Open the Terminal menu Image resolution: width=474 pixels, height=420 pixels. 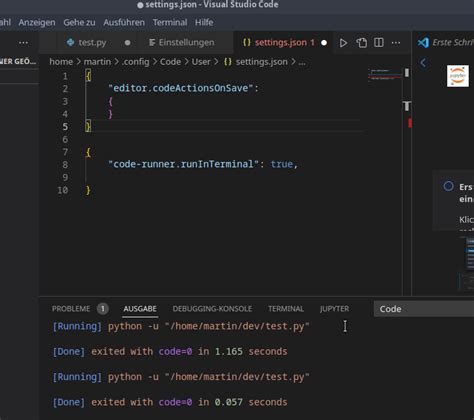(170, 22)
